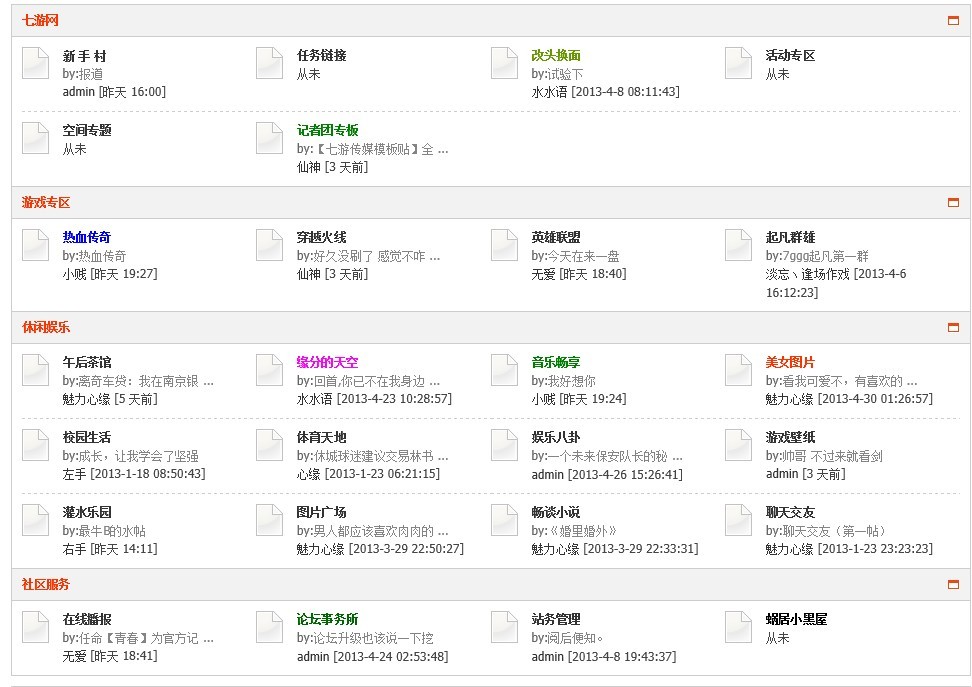Click the forum icon beside 聊天交友
This screenshot has width=972, height=687.
[739, 520]
